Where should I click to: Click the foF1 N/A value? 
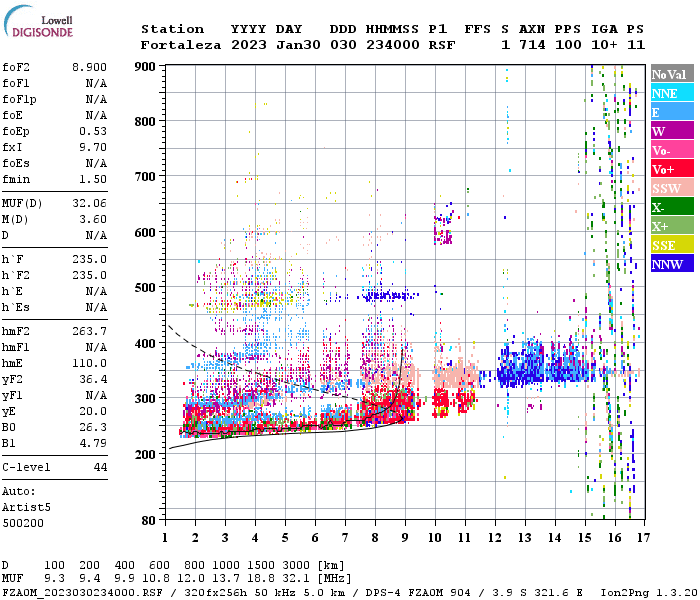tap(96, 83)
